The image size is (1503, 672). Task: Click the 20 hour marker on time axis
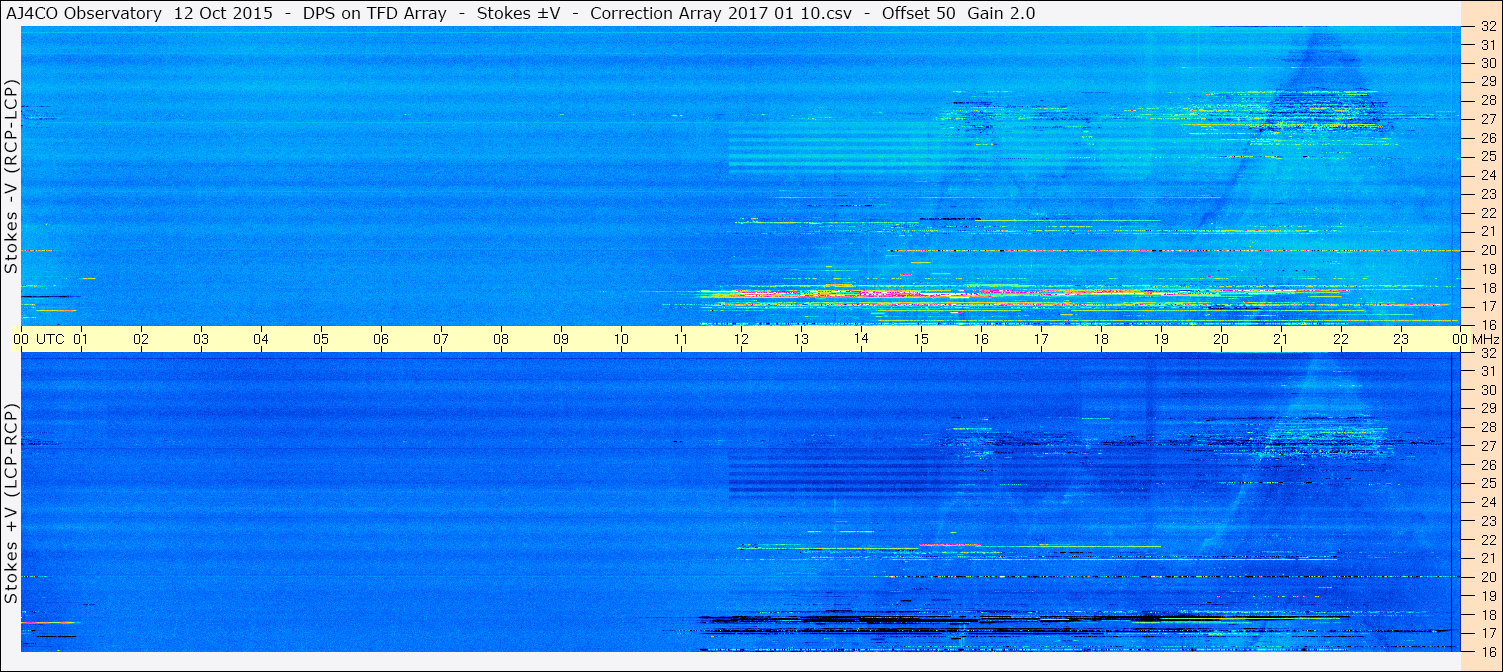pos(1221,339)
